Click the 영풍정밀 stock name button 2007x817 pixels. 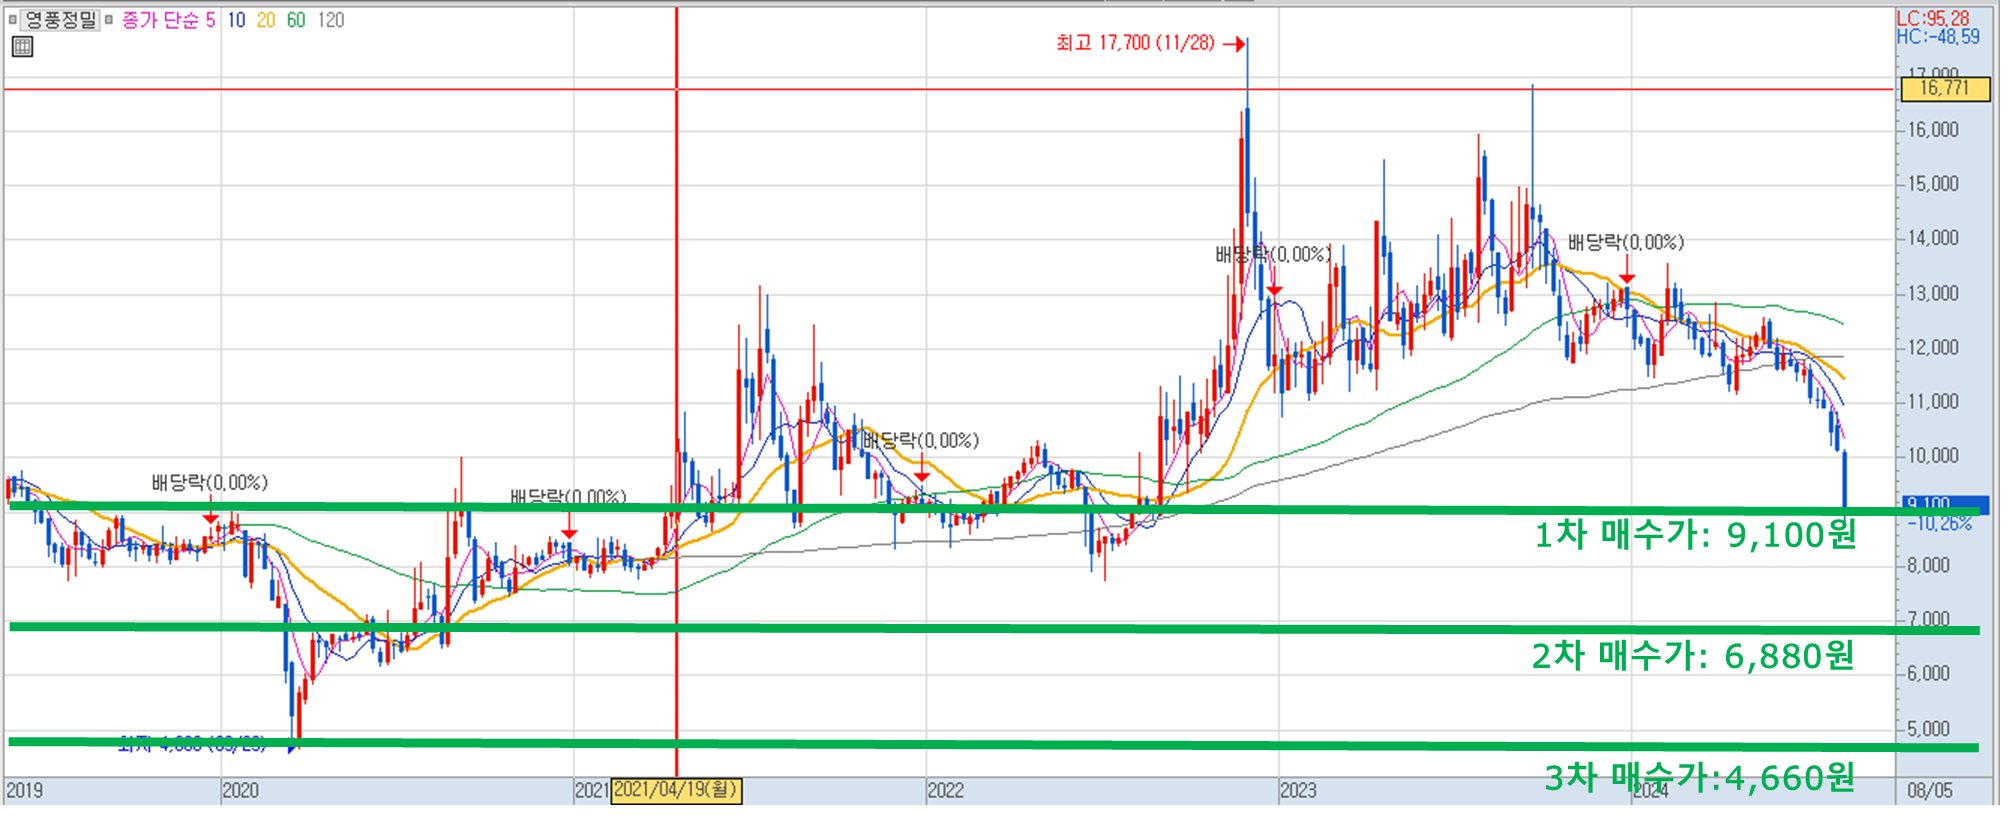[60, 20]
